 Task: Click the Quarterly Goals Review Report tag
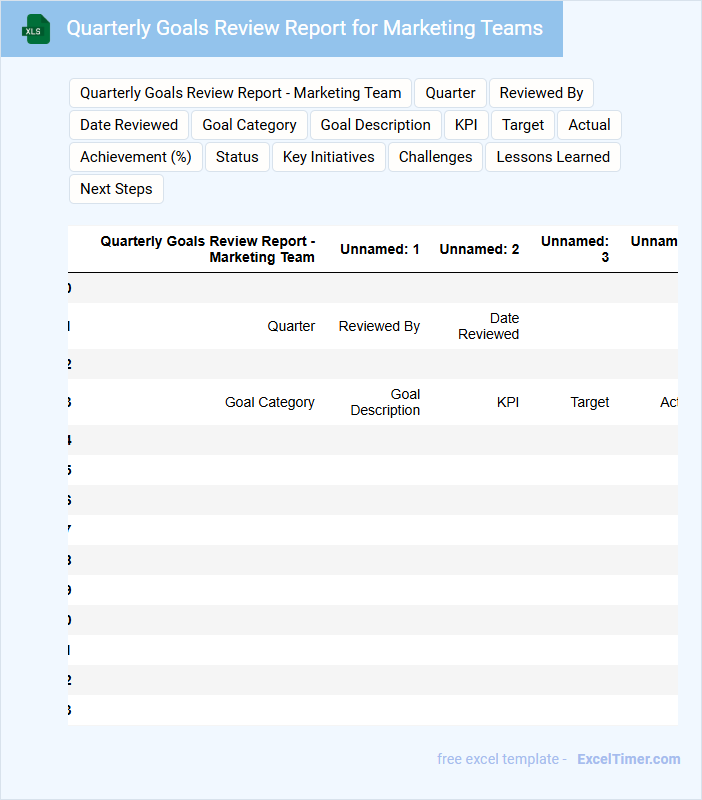tap(240, 93)
